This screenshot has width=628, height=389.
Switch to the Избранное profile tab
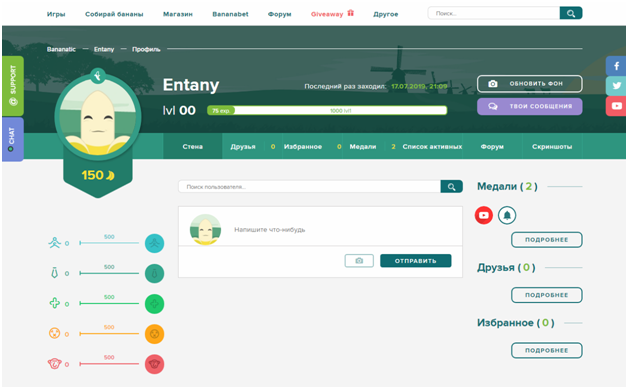click(303, 147)
